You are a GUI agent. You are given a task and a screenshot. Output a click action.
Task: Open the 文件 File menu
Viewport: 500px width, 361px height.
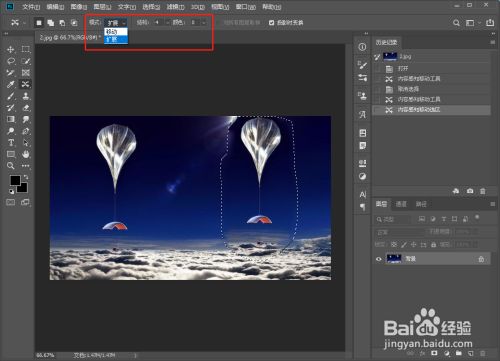coord(31,7)
